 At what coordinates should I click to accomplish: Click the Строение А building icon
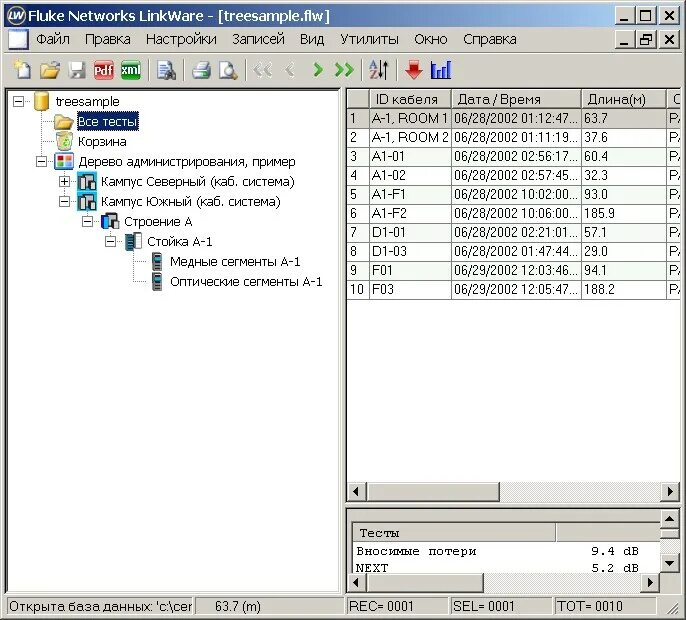coord(110,221)
